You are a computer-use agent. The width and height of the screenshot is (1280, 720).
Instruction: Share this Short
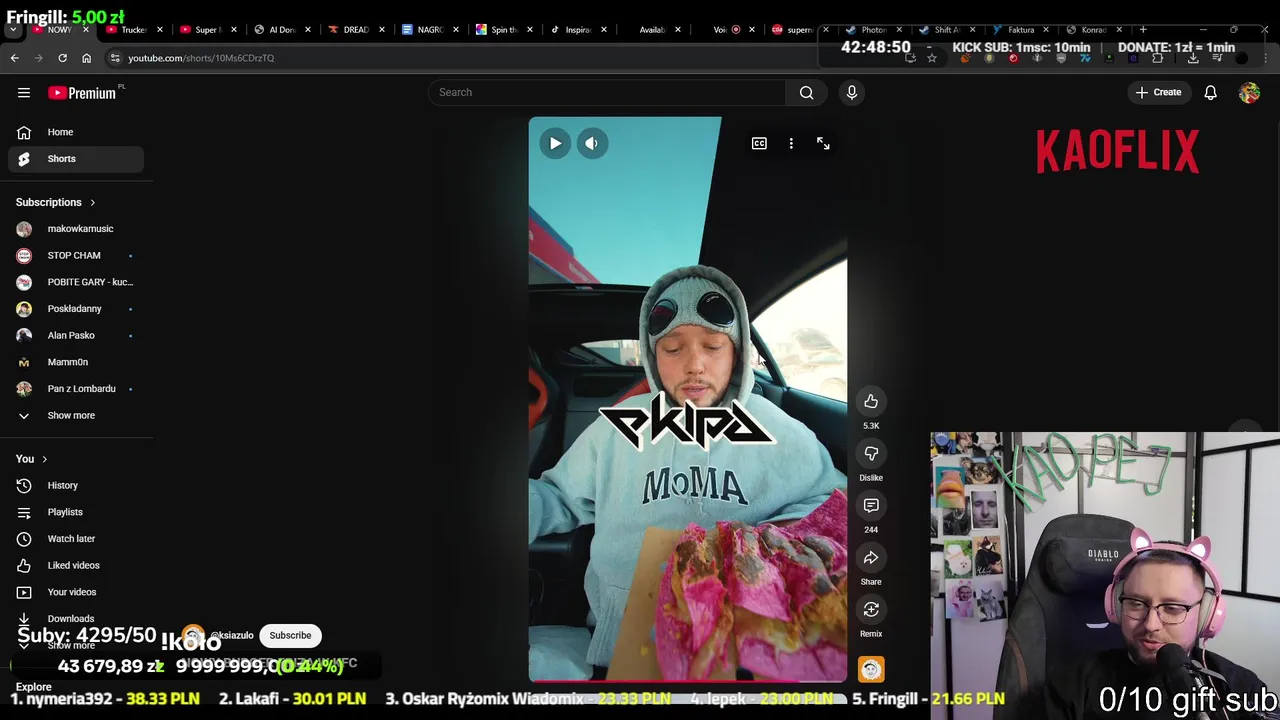click(x=871, y=557)
